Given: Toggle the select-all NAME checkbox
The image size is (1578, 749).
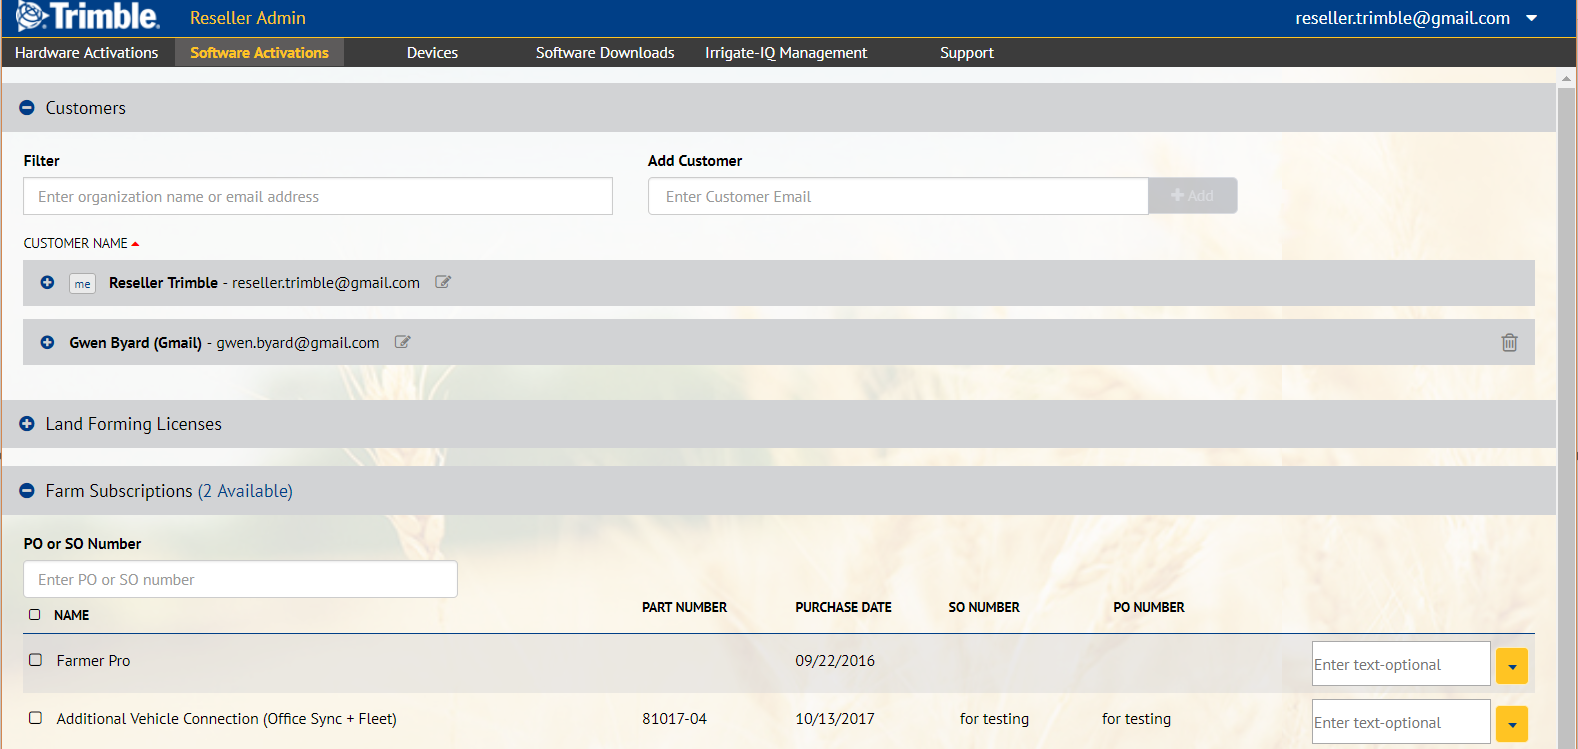Looking at the screenshot, I should point(35,615).
